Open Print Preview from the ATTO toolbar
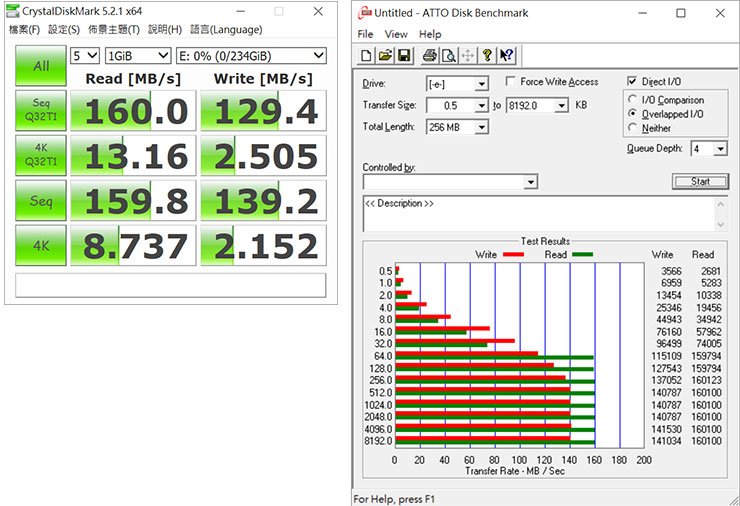The image size is (740, 506). pos(449,55)
